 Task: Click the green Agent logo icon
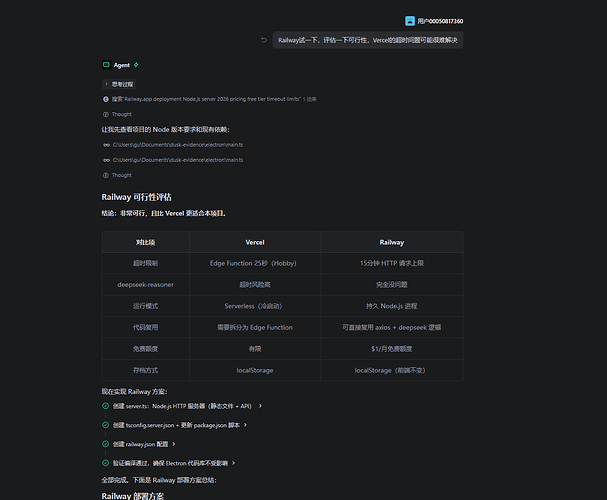106,65
